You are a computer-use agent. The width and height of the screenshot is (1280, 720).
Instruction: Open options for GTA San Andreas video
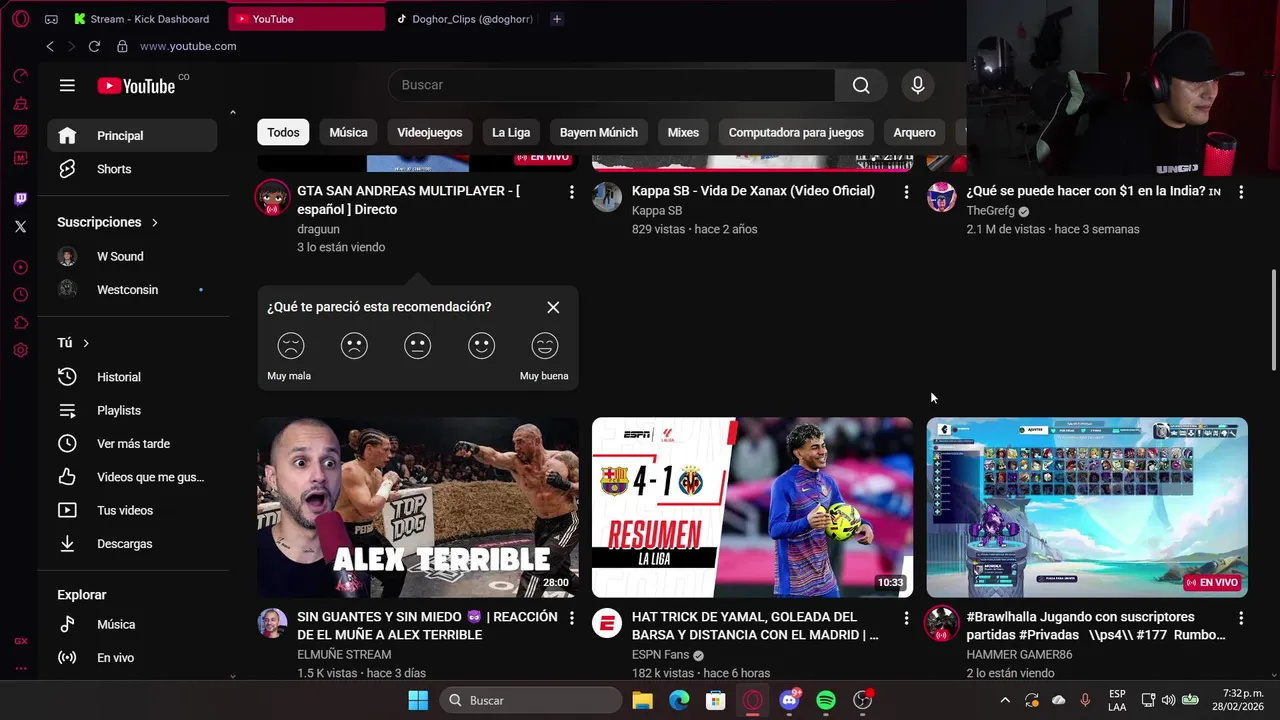571,191
